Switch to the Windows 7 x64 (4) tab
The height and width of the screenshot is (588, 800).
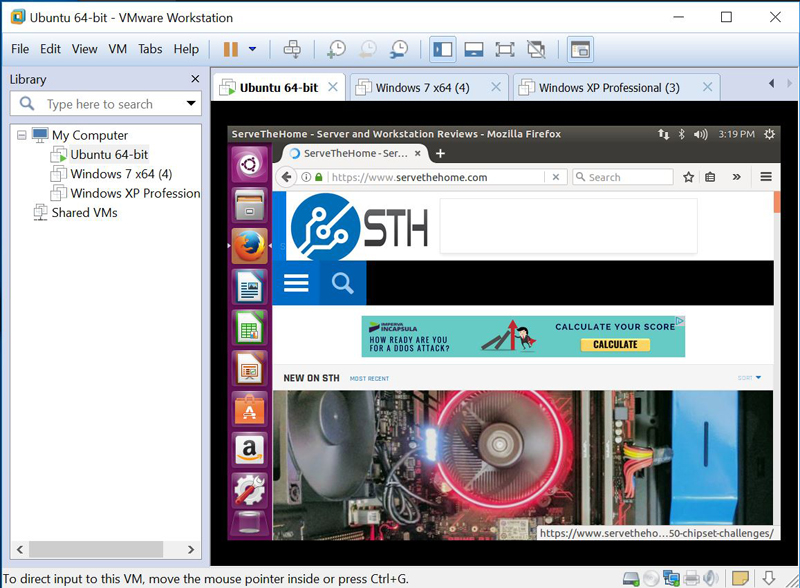(422, 88)
